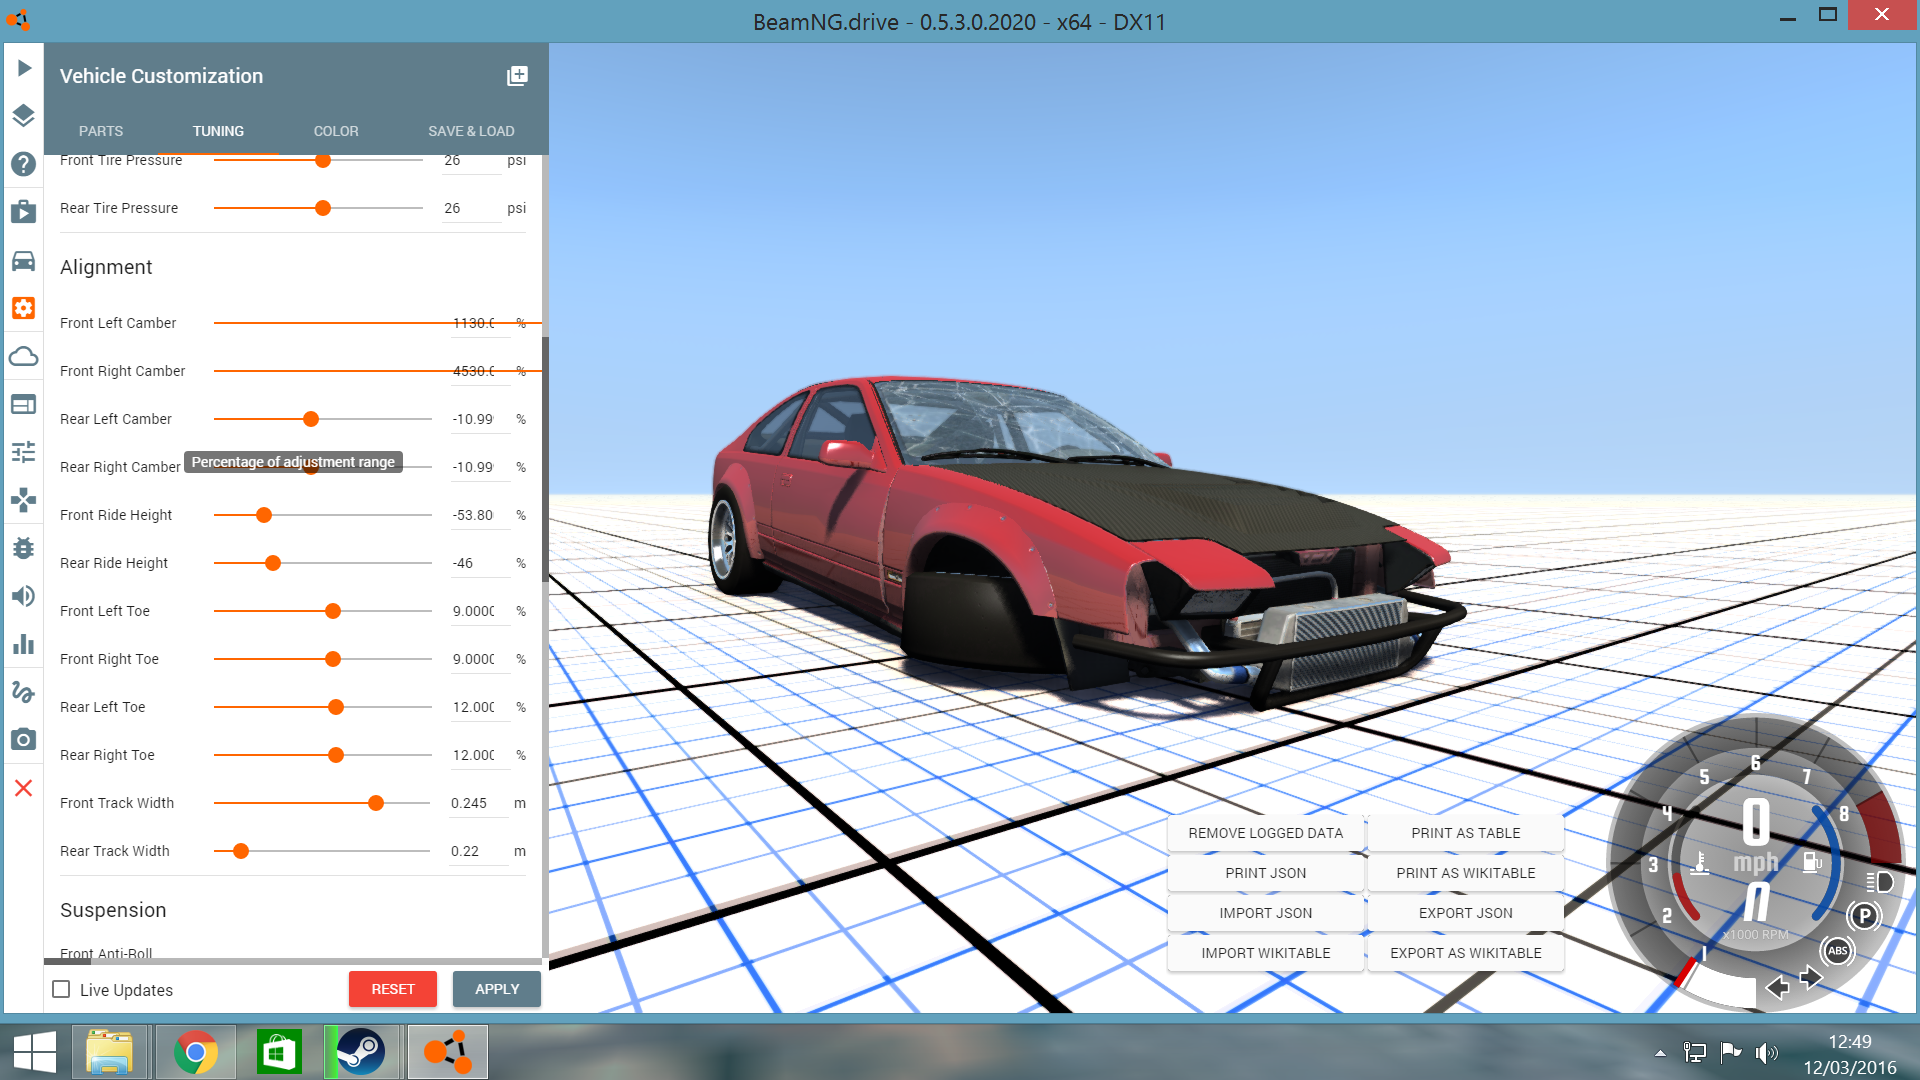
Task: Click PRINT AS WIKITABLE button
Action: coord(1466,873)
